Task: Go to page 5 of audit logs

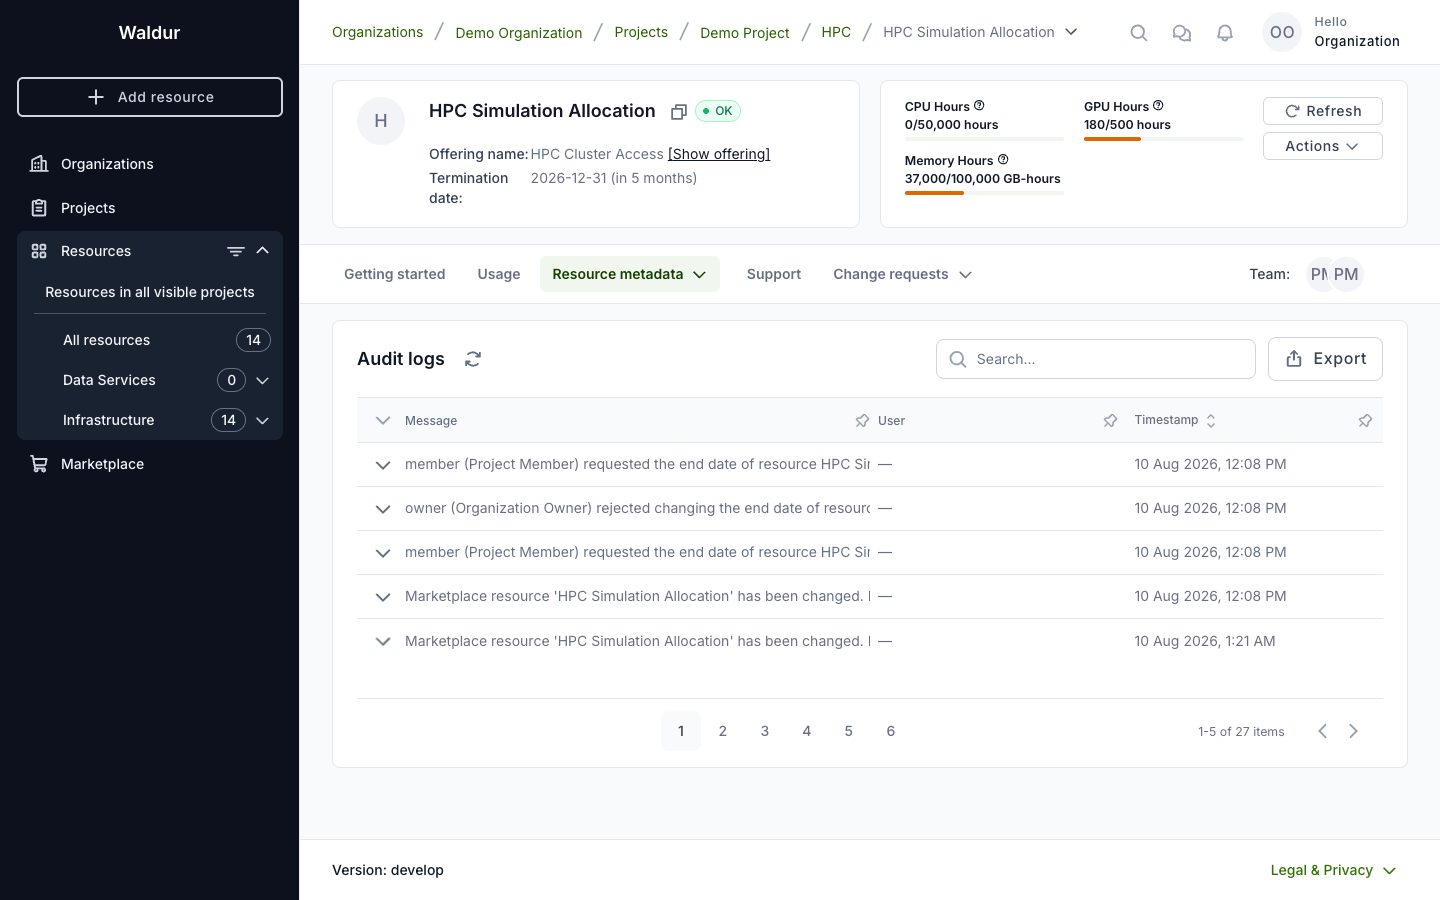Action: (x=849, y=731)
